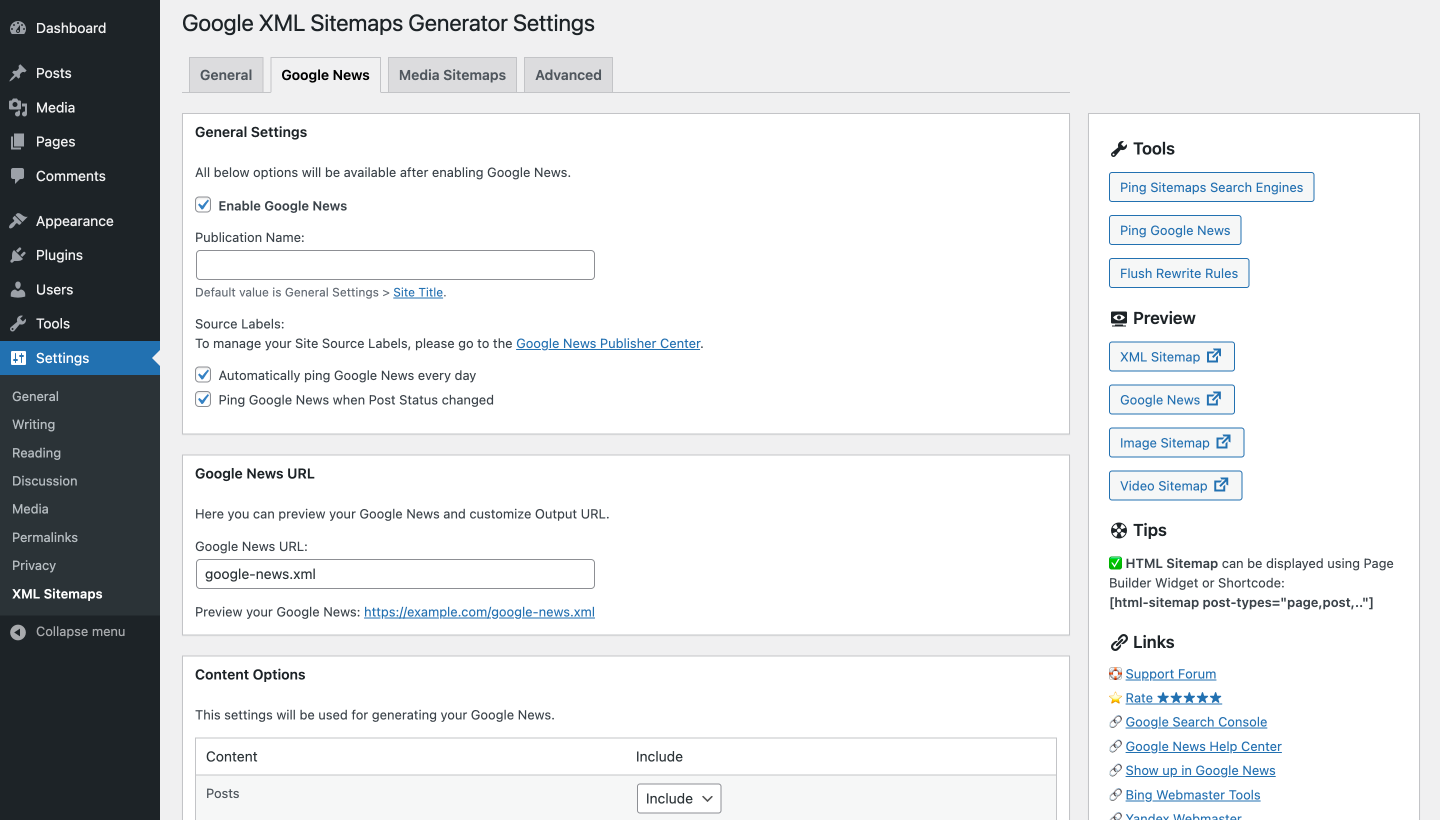Click external-link icon on XML Sitemap button
This screenshot has width=1440, height=820.
pos(1214,356)
